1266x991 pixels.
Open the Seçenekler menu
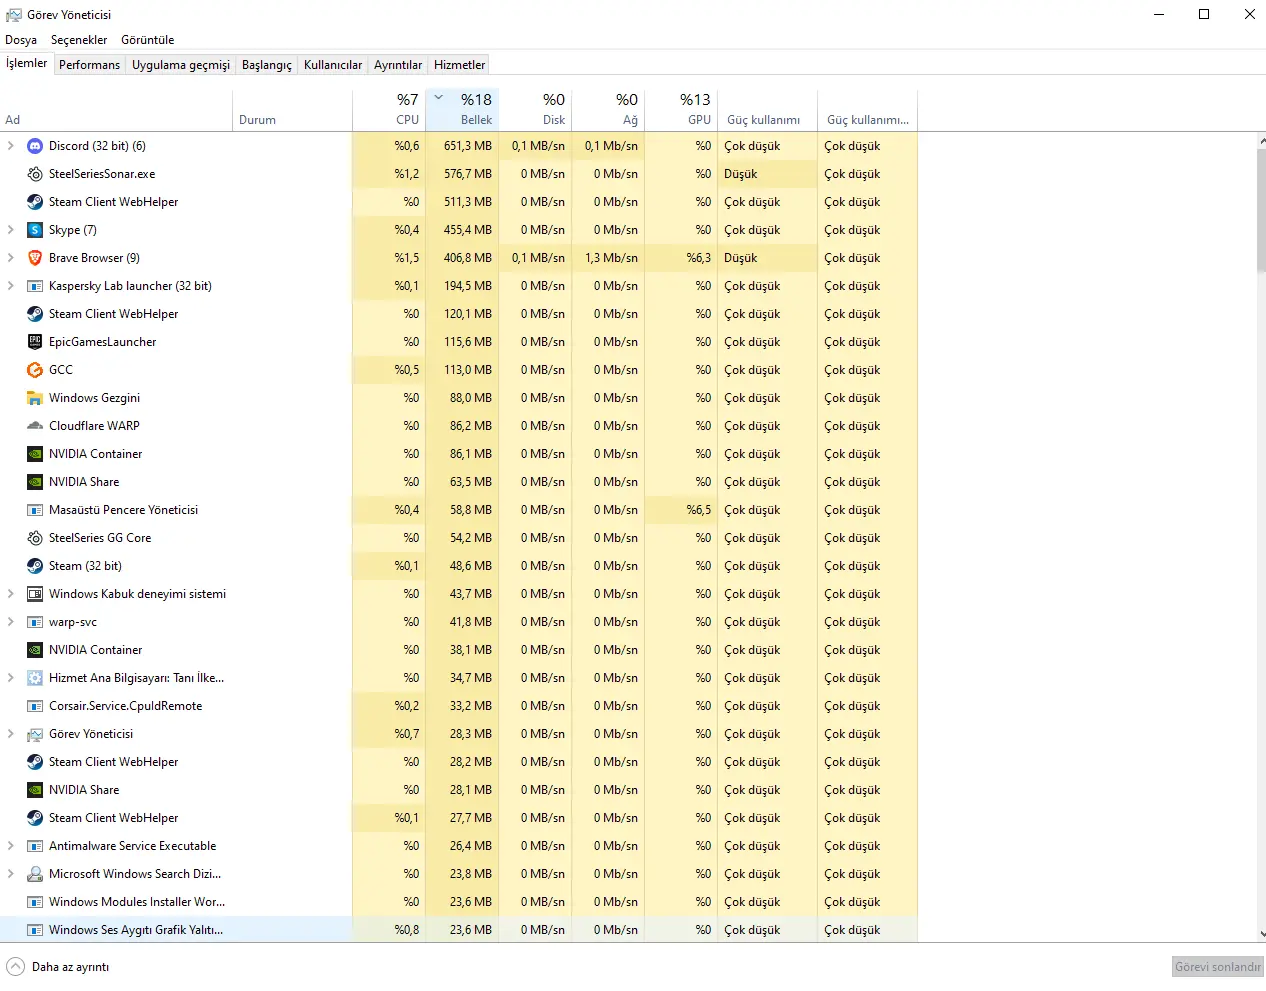pos(79,40)
